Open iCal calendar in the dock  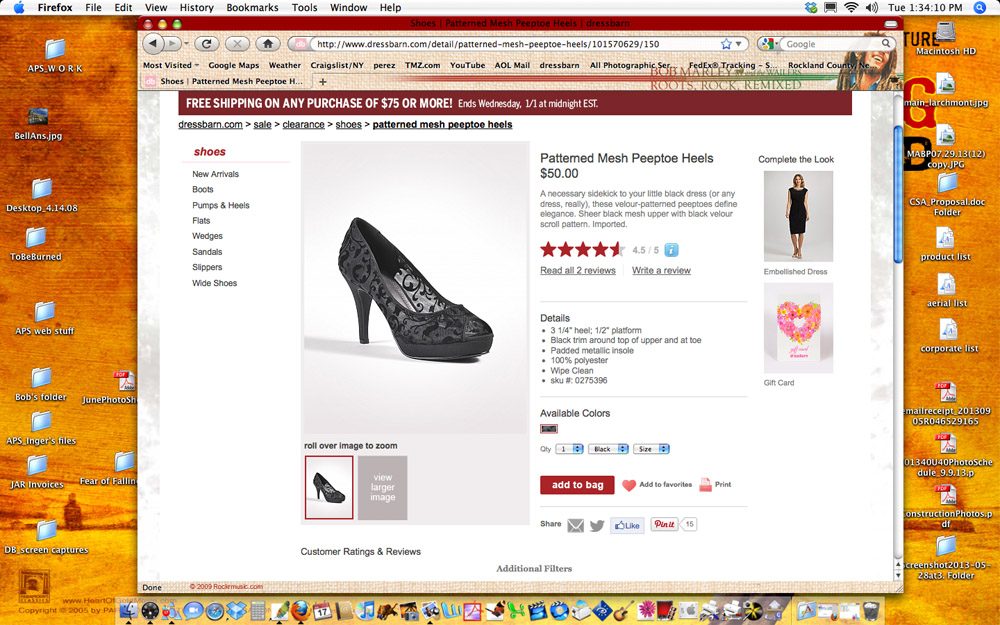pos(321,611)
